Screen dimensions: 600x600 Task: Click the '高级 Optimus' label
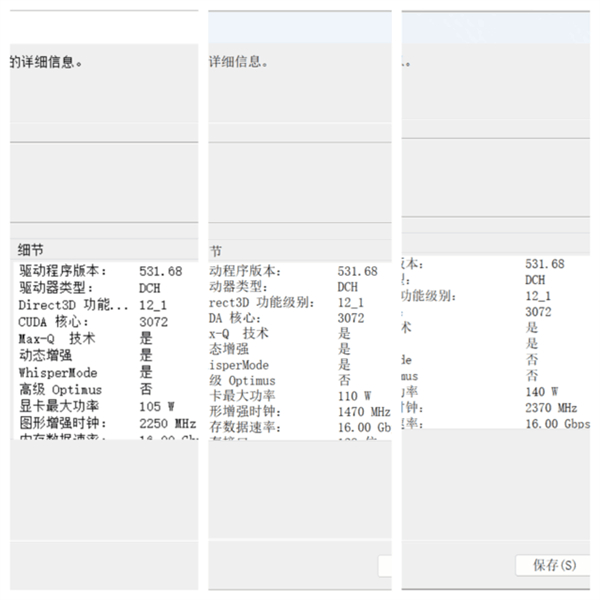click(x=60, y=390)
